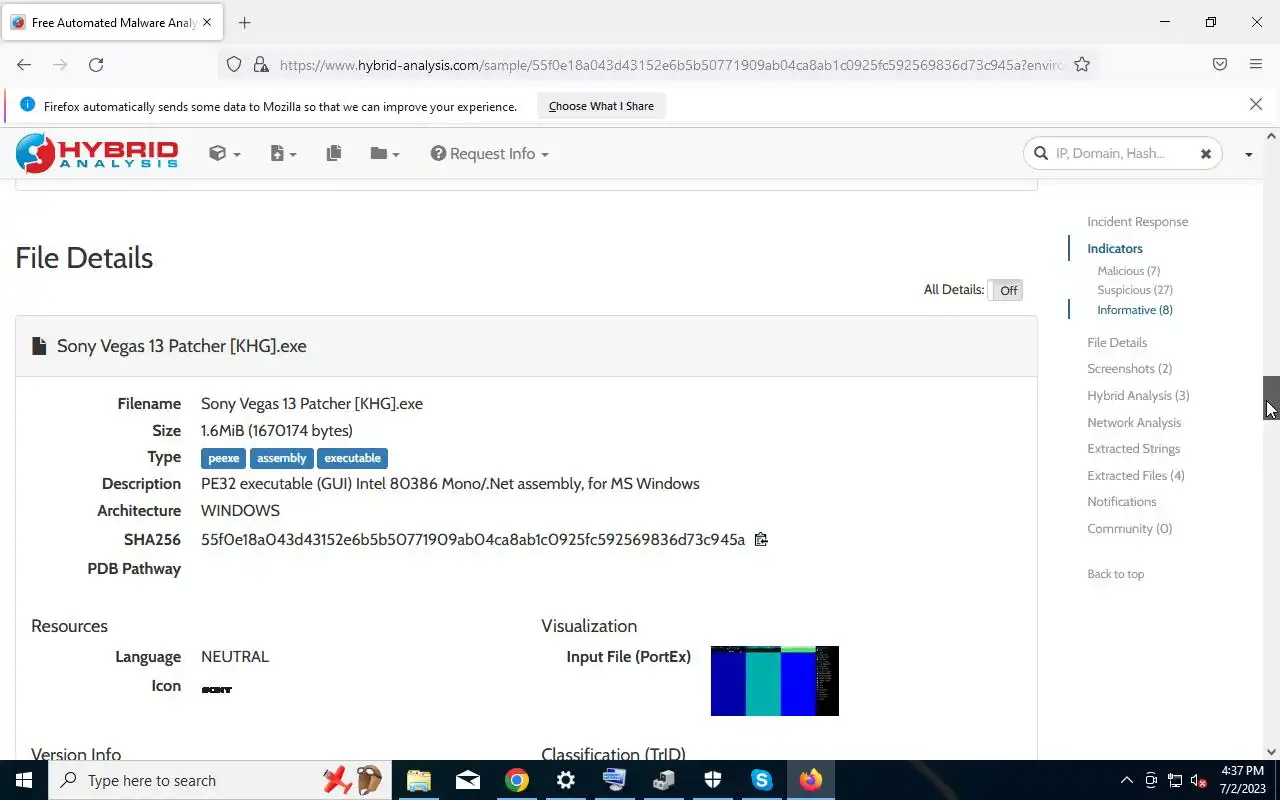Clear the search field with the X
Image resolution: width=1280 pixels, height=800 pixels.
[x=1206, y=154]
